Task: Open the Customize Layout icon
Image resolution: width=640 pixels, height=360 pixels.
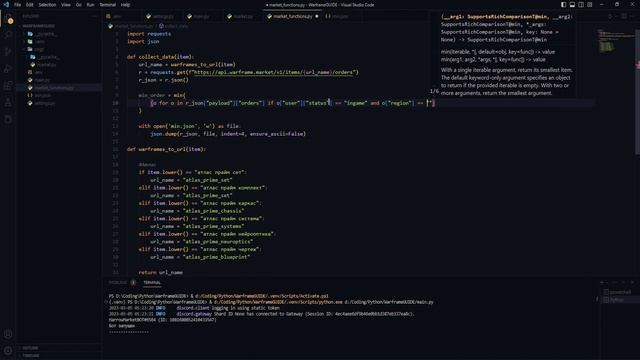Action: [590, 4]
